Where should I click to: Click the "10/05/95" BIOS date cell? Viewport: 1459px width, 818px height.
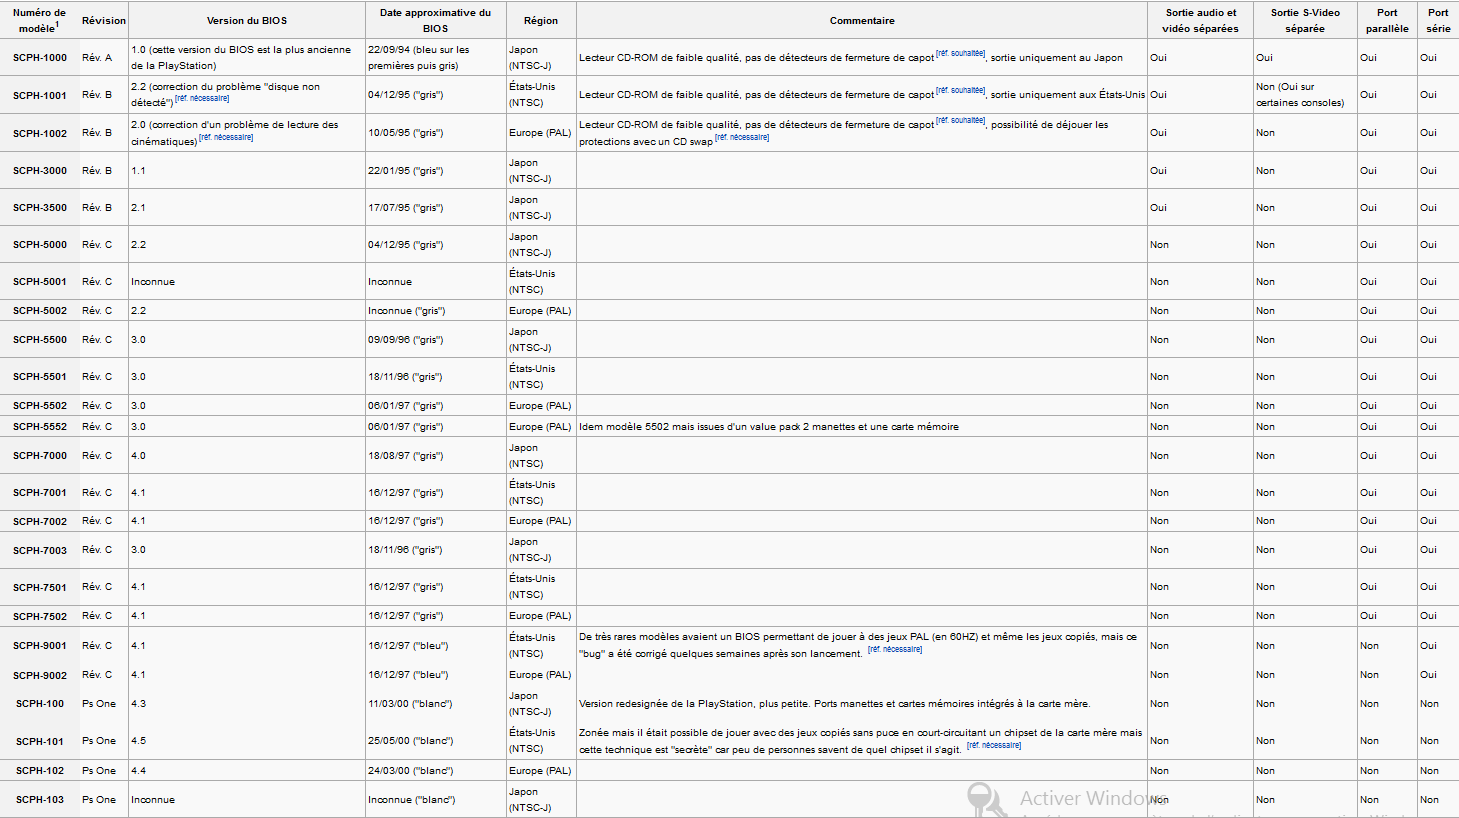(436, 133)
